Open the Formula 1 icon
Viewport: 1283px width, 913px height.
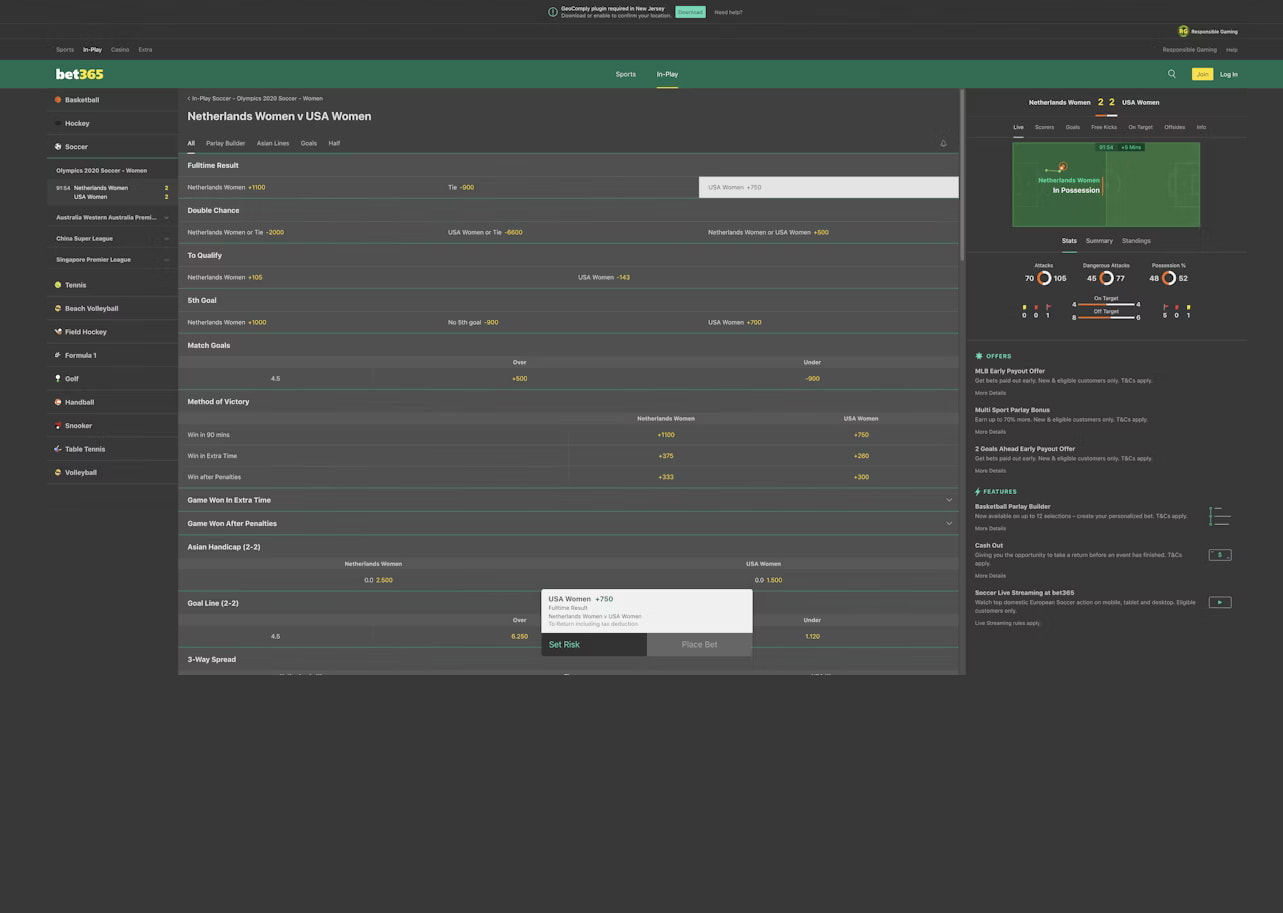pos(58,355)
